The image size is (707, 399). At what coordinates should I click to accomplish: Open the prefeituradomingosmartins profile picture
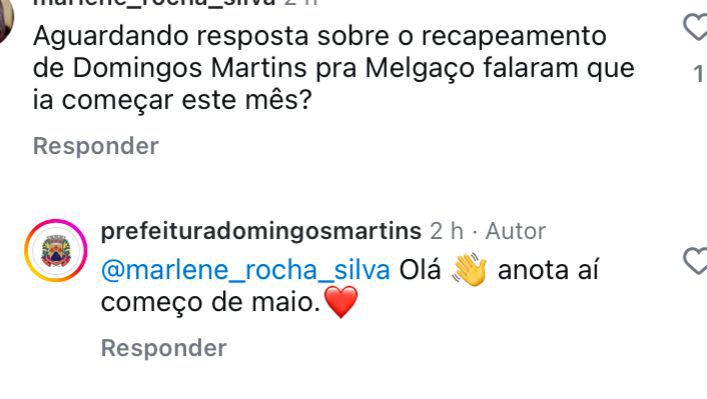click(56, 251)
